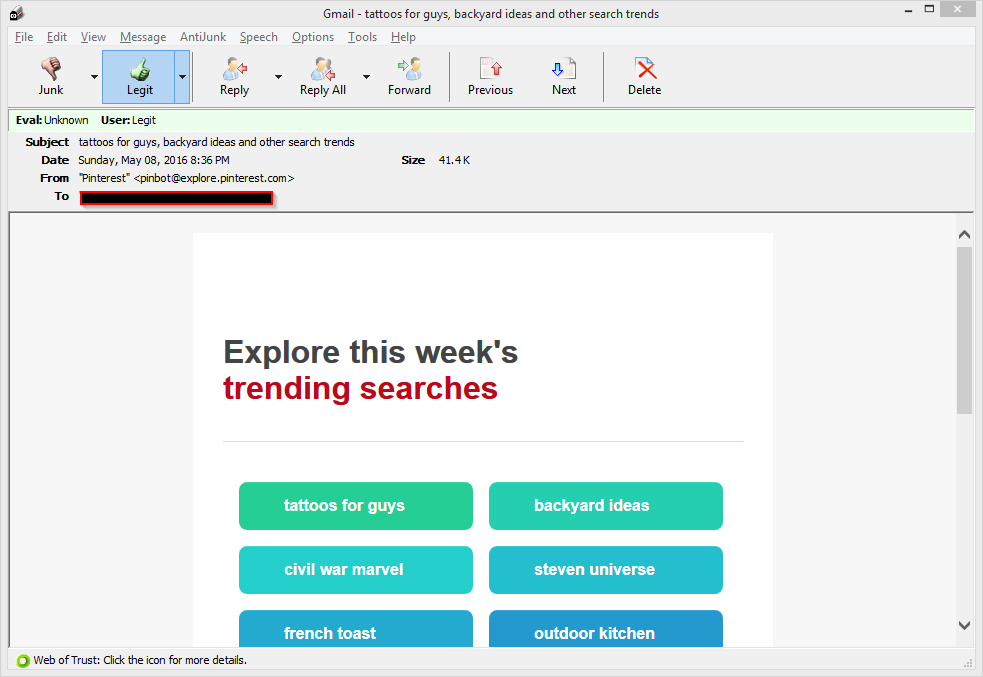Open the Reply dropdown arrow
The height and width of the screenshot is (677, 983).
point(278,77)
